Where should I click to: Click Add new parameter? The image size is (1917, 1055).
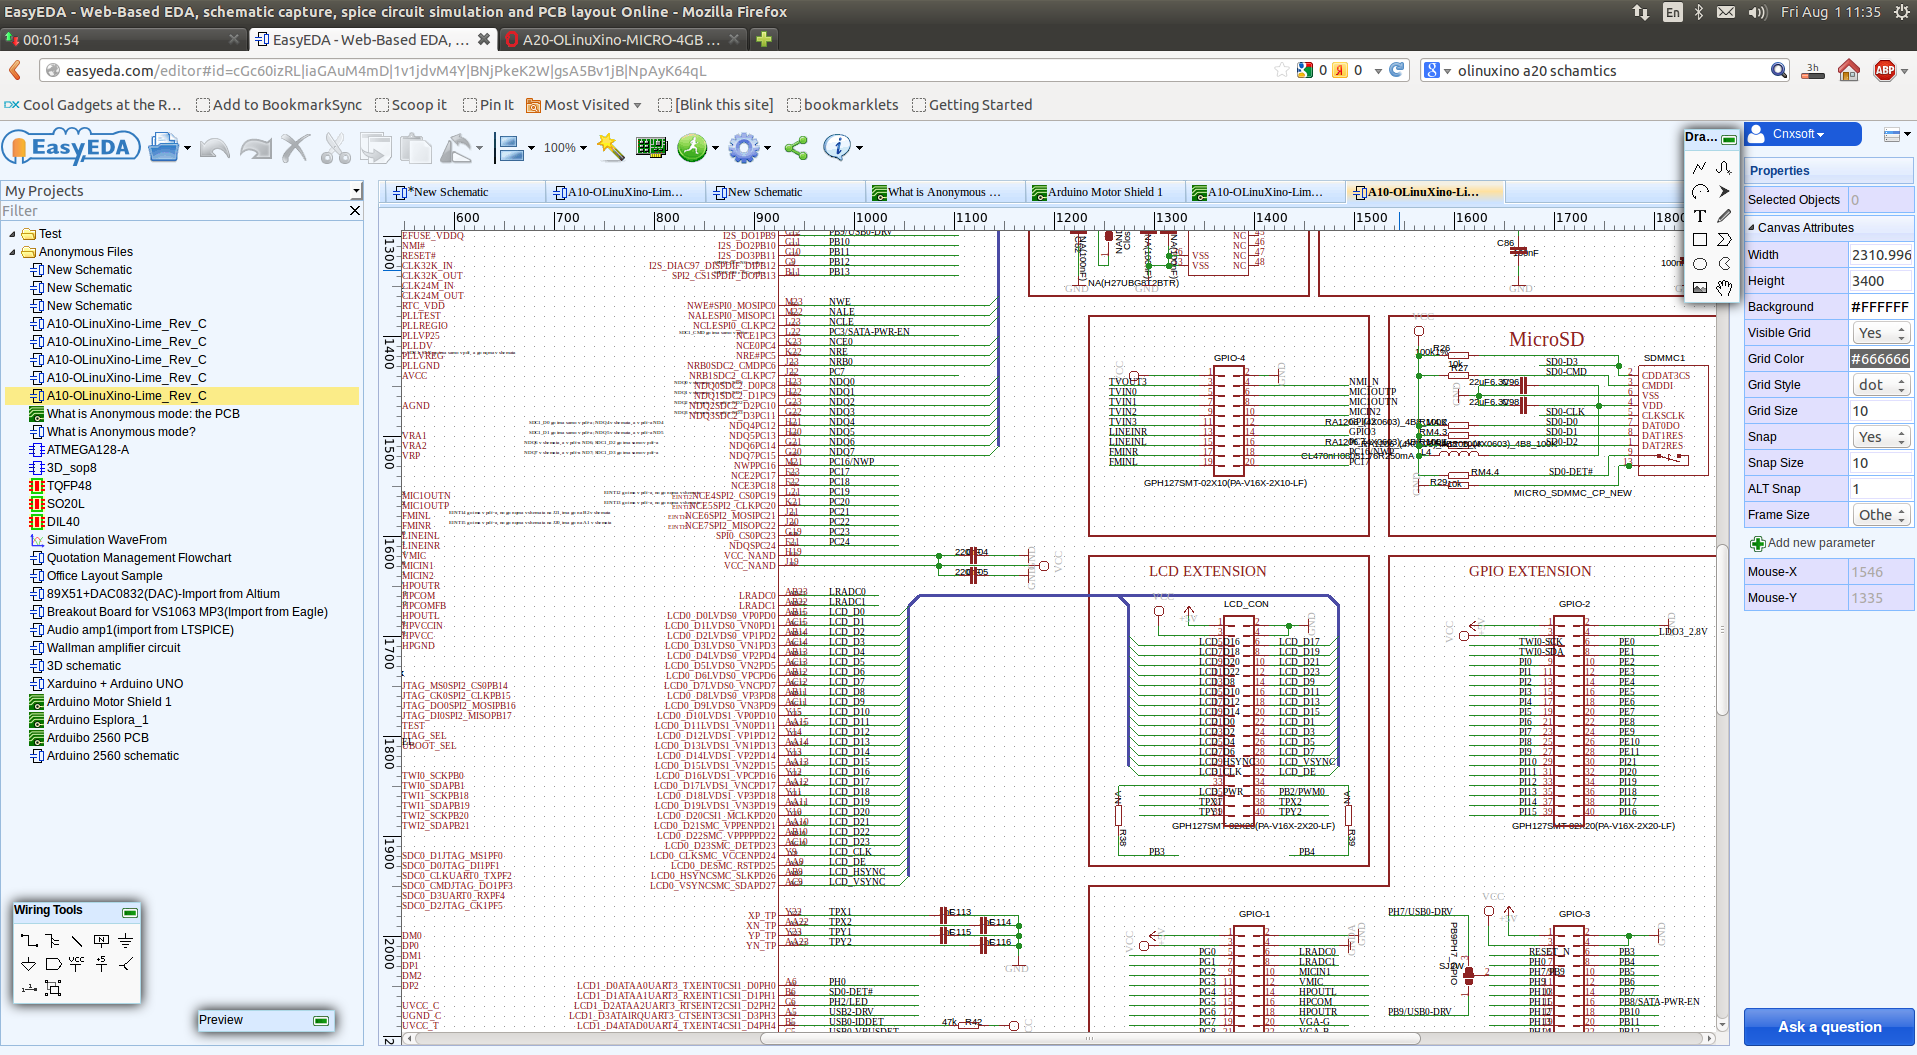(x=1813, y=543)
